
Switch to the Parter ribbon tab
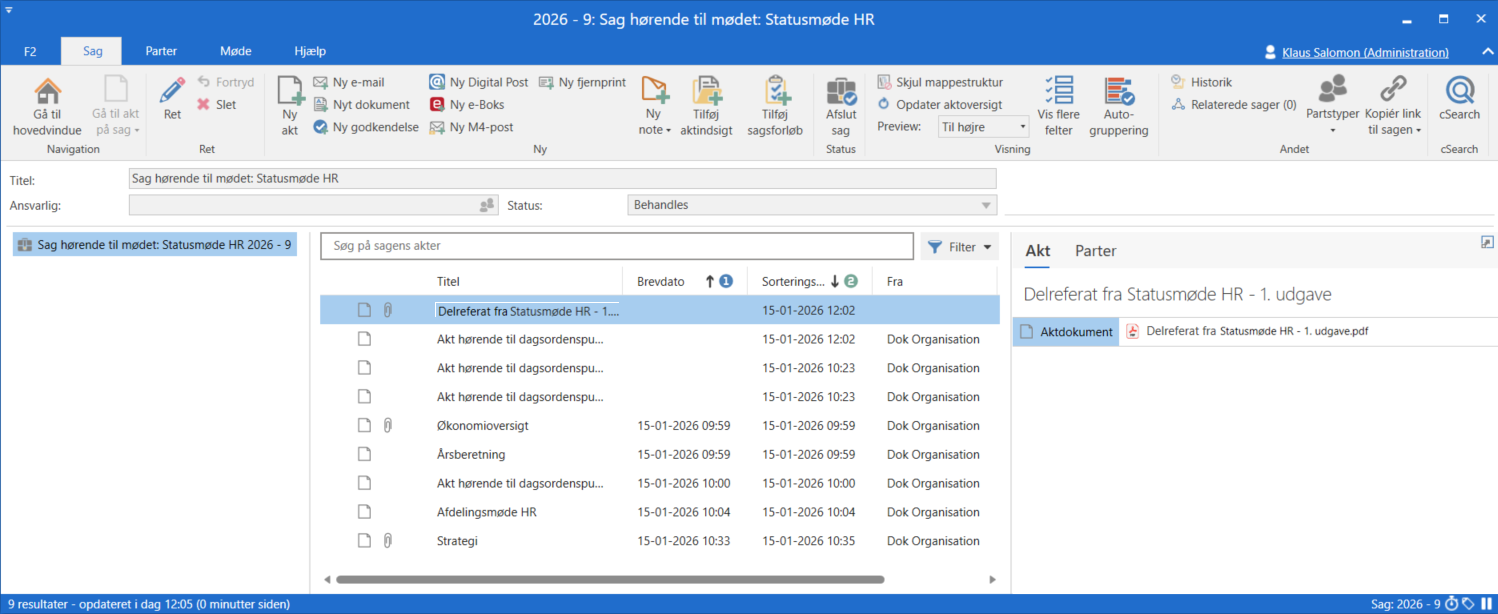[x=161, y=51]
